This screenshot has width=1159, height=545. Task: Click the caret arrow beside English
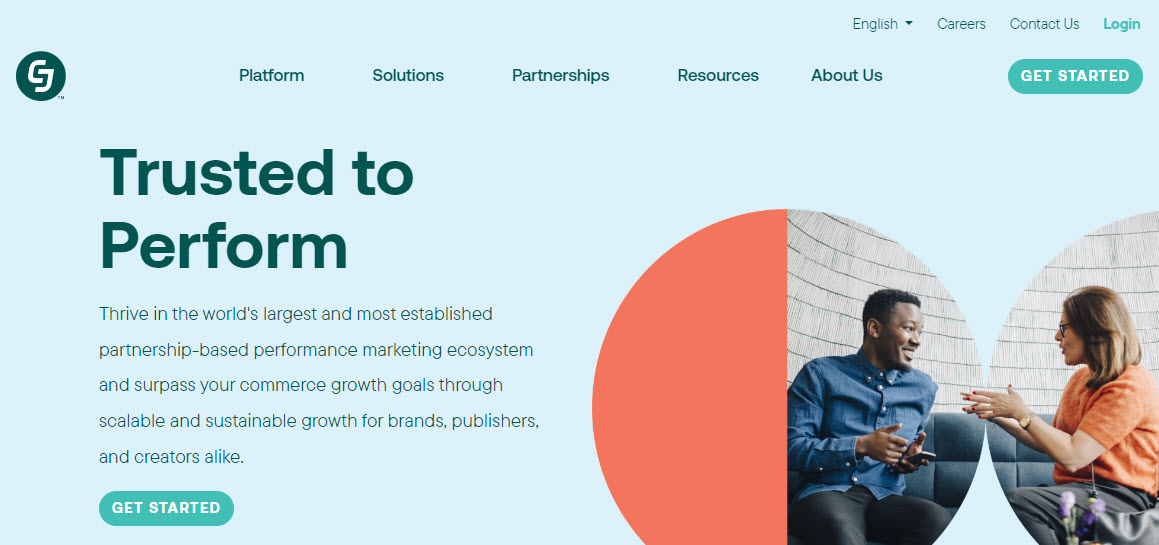[909, 24]
